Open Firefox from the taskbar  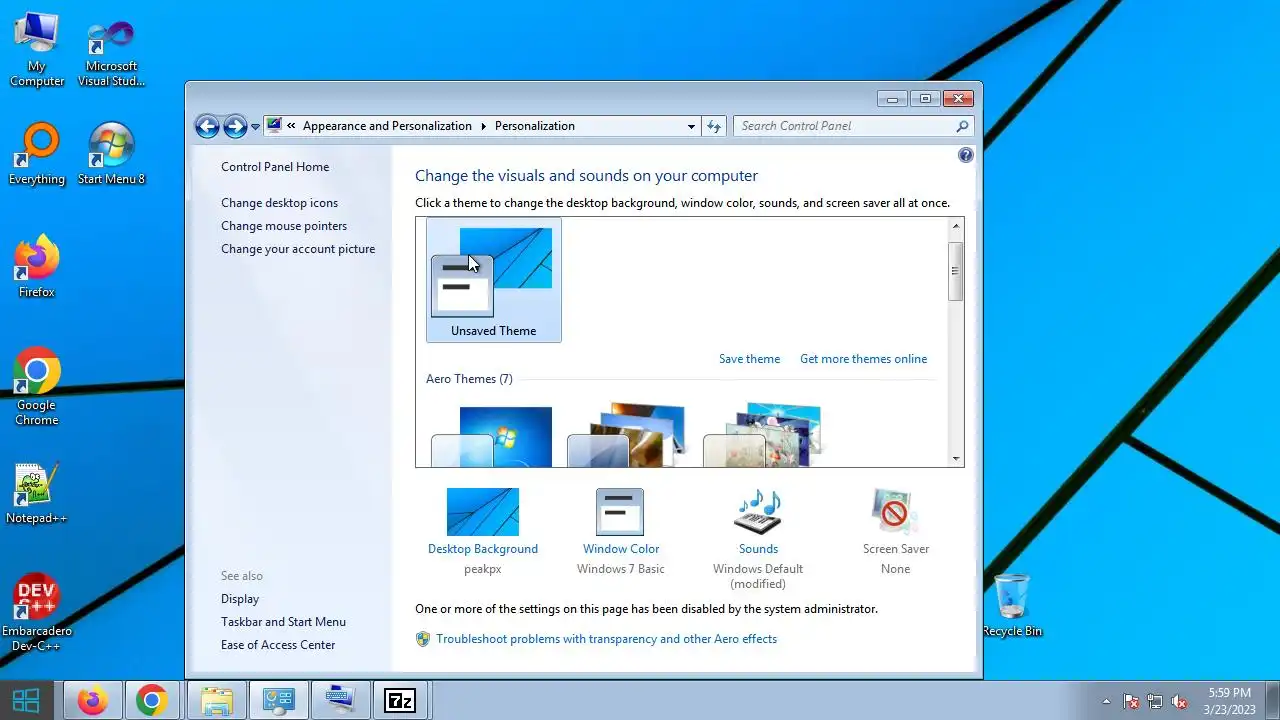[x=93, y=700]
